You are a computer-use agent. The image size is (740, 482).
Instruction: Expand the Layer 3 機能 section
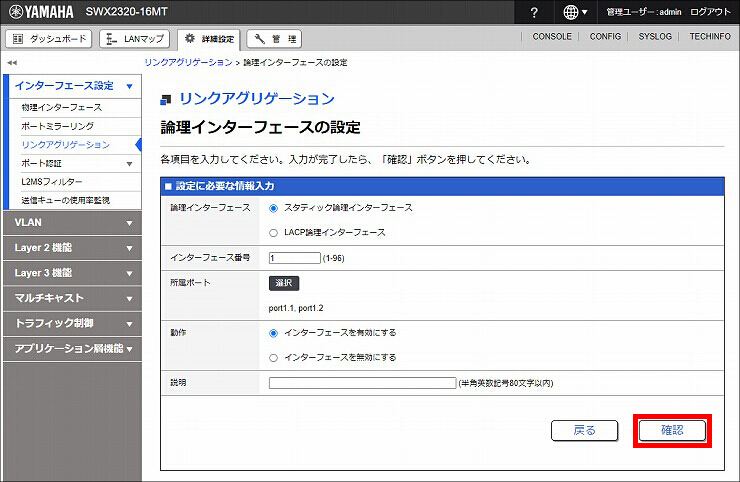coord(72,273)
